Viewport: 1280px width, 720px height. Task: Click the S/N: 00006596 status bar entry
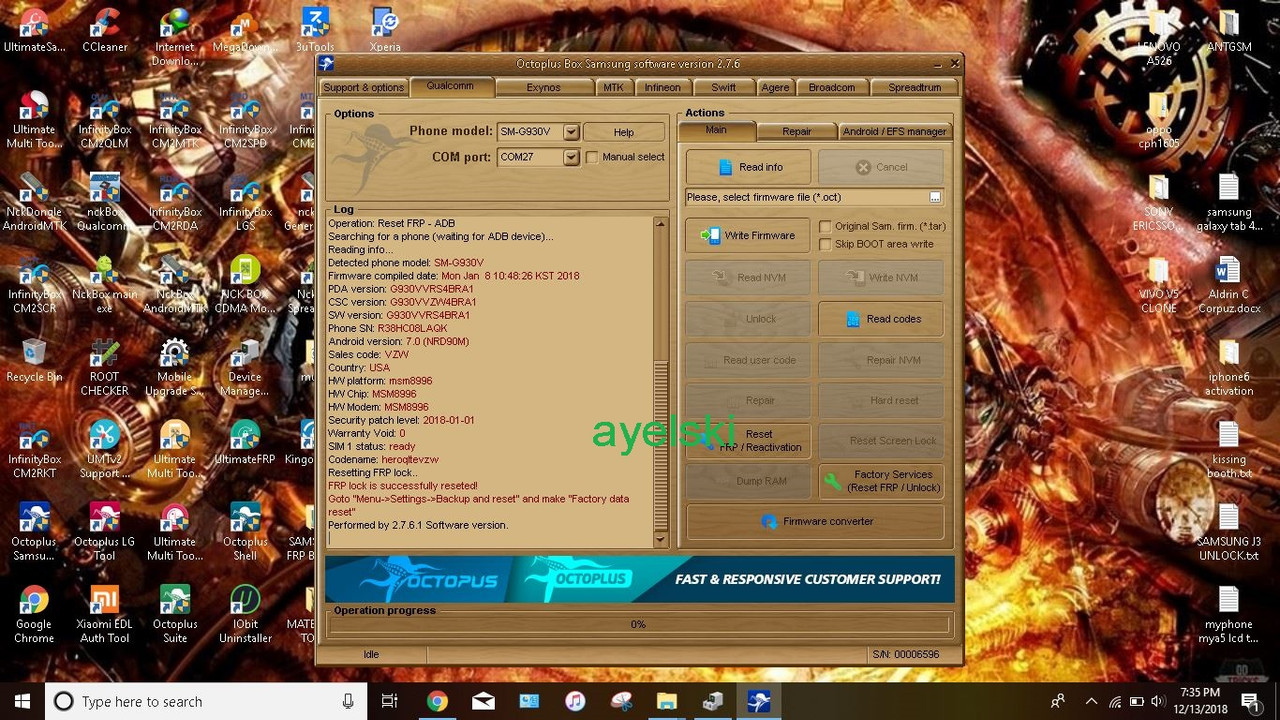pos(906,654)
